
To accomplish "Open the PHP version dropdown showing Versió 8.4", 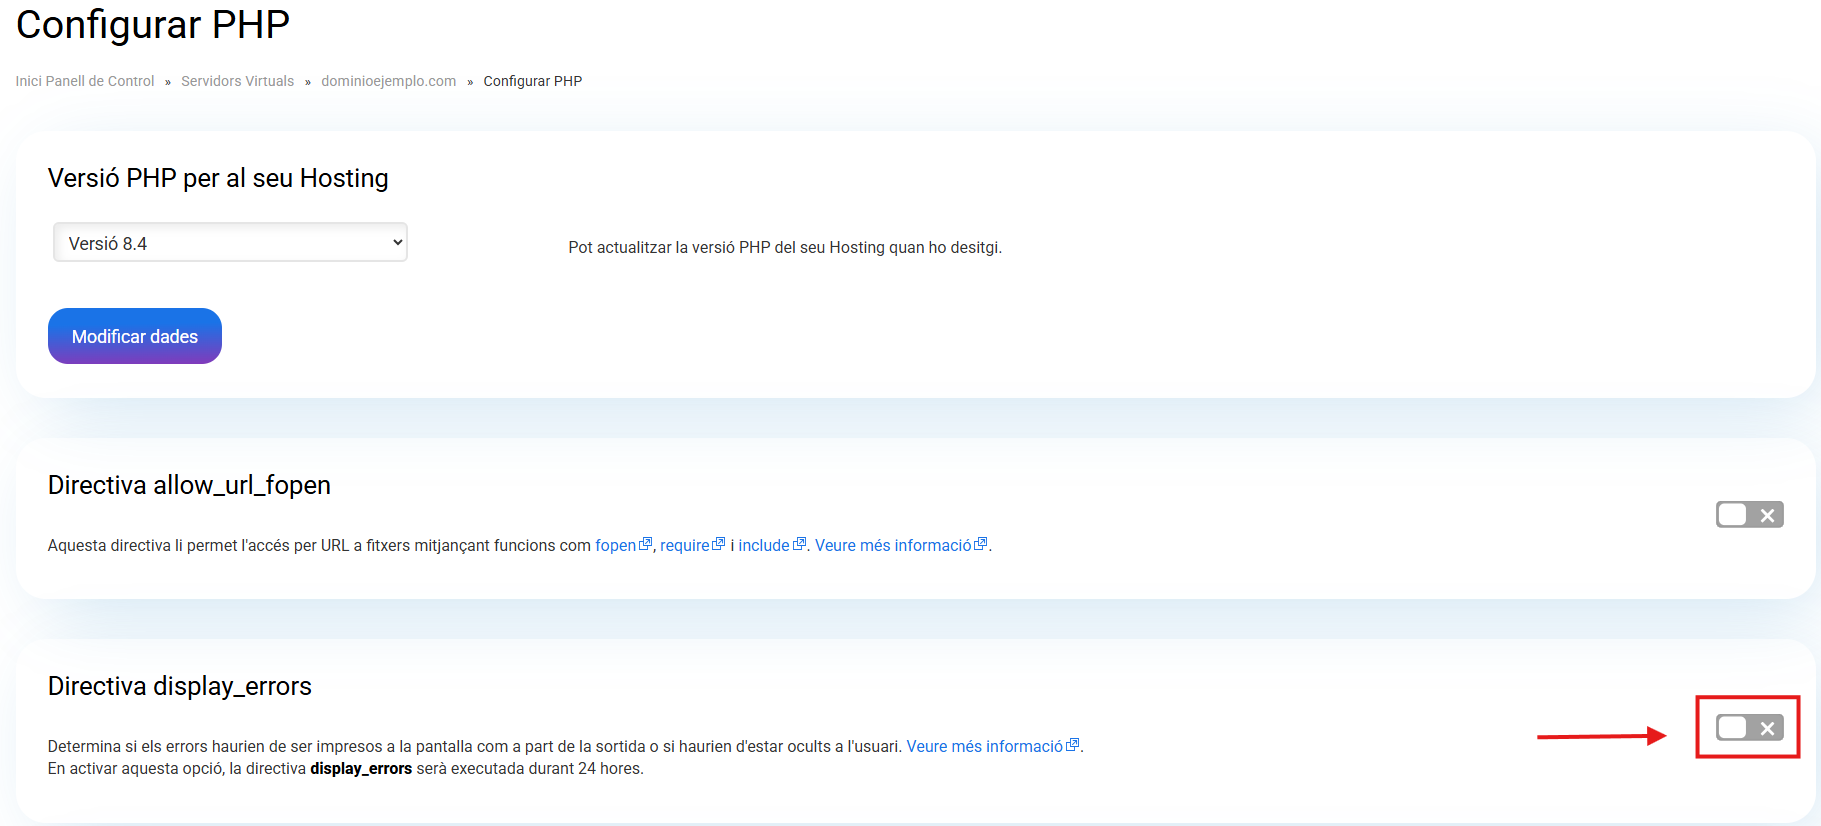I will coord(230,243).
